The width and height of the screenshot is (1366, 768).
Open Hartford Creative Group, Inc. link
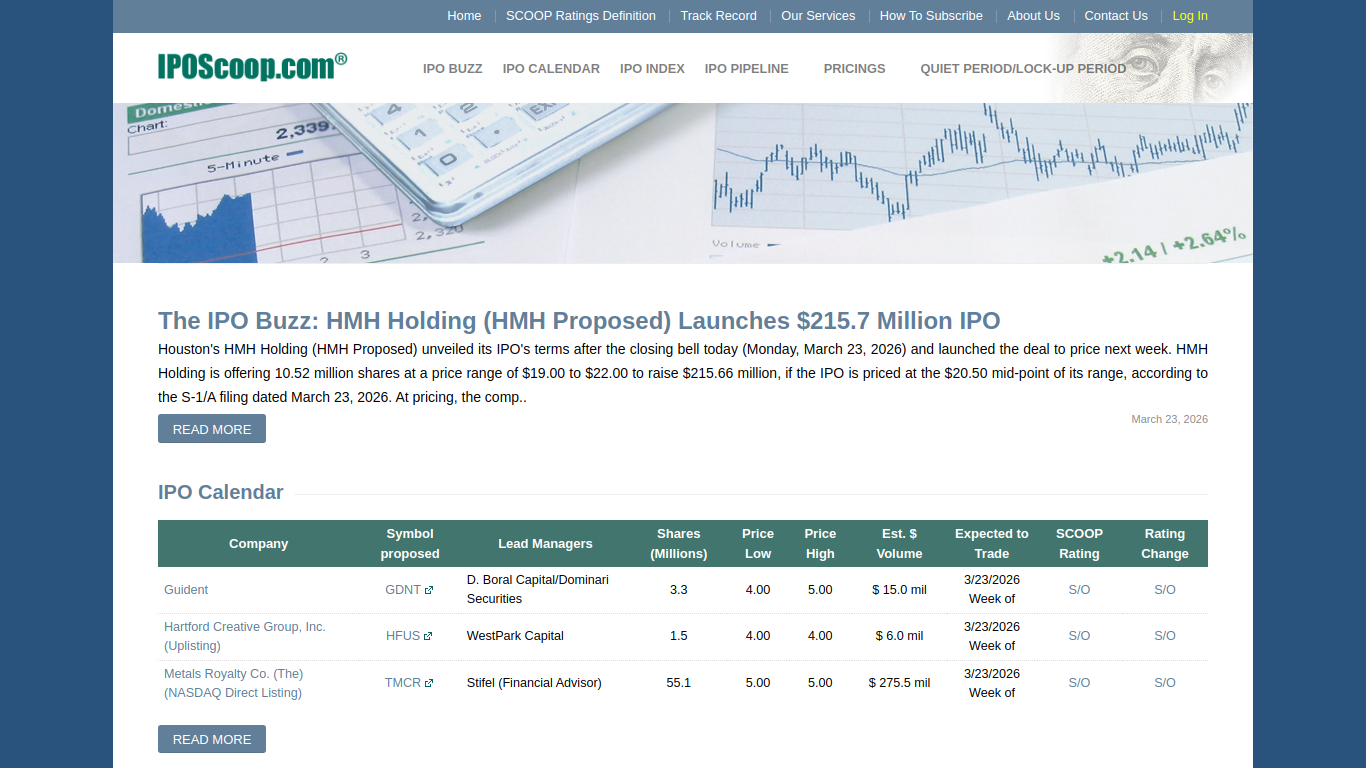(245, 636)
